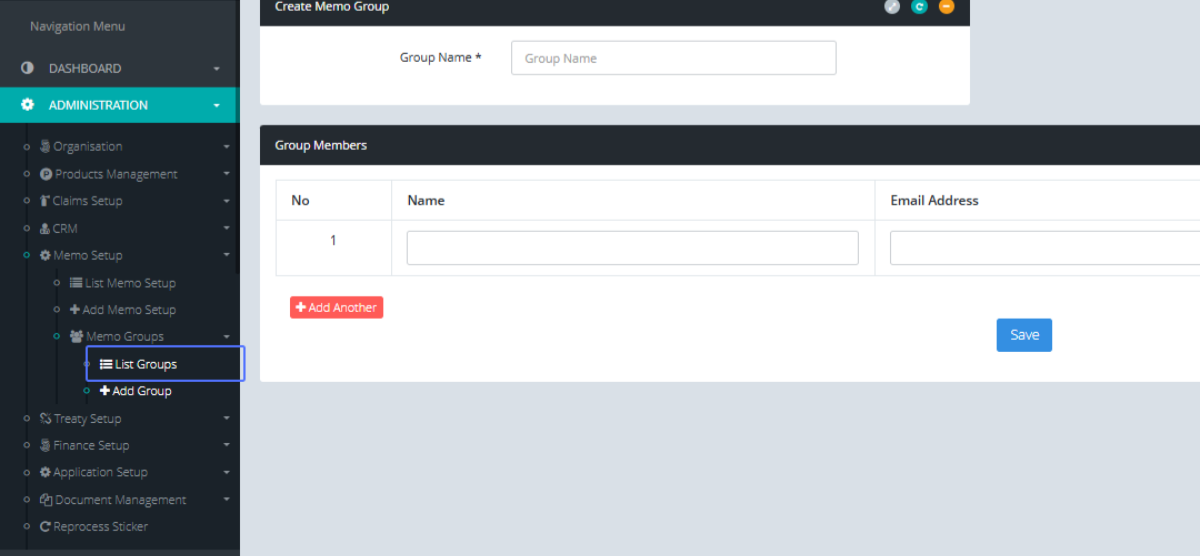Click the Administration gear icon
The width and height of the screenshot is (1200, 556).
click(27, 105)
